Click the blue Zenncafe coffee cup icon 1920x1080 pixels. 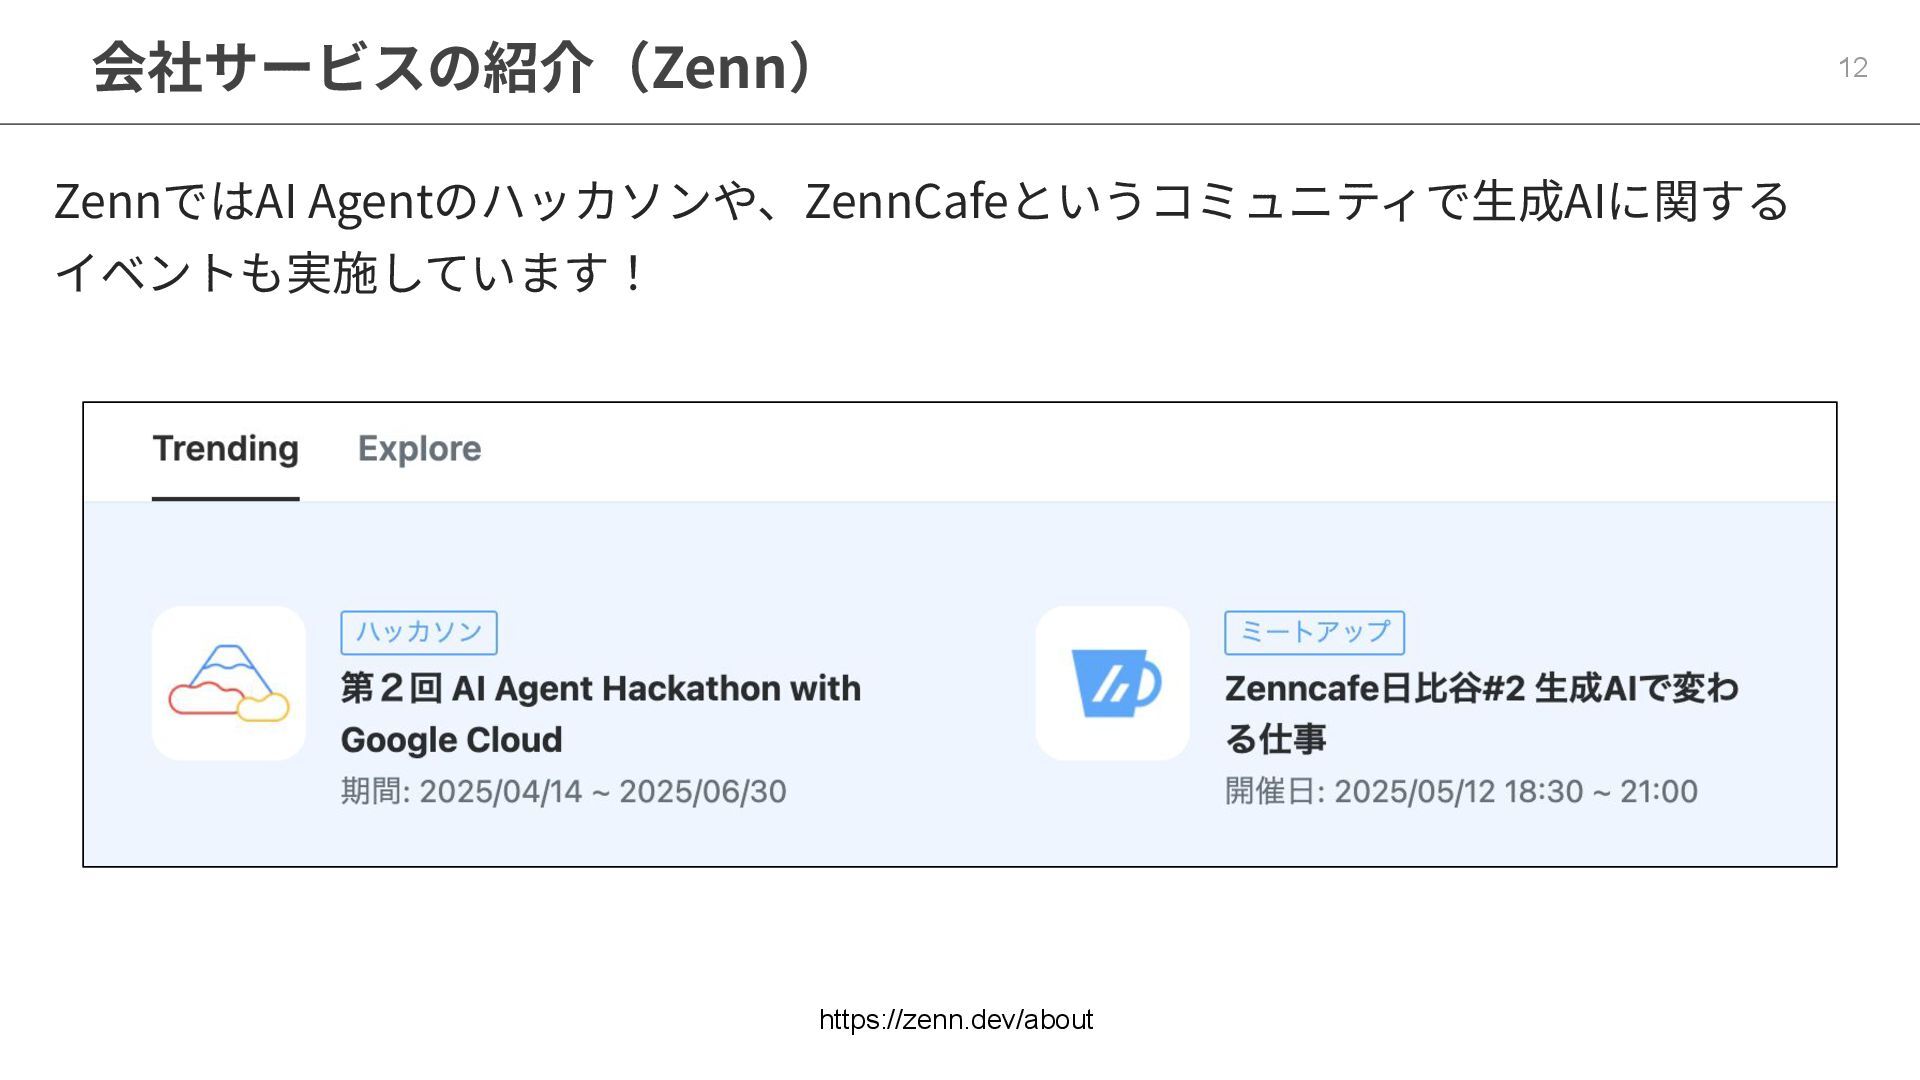coord(1112,683)
